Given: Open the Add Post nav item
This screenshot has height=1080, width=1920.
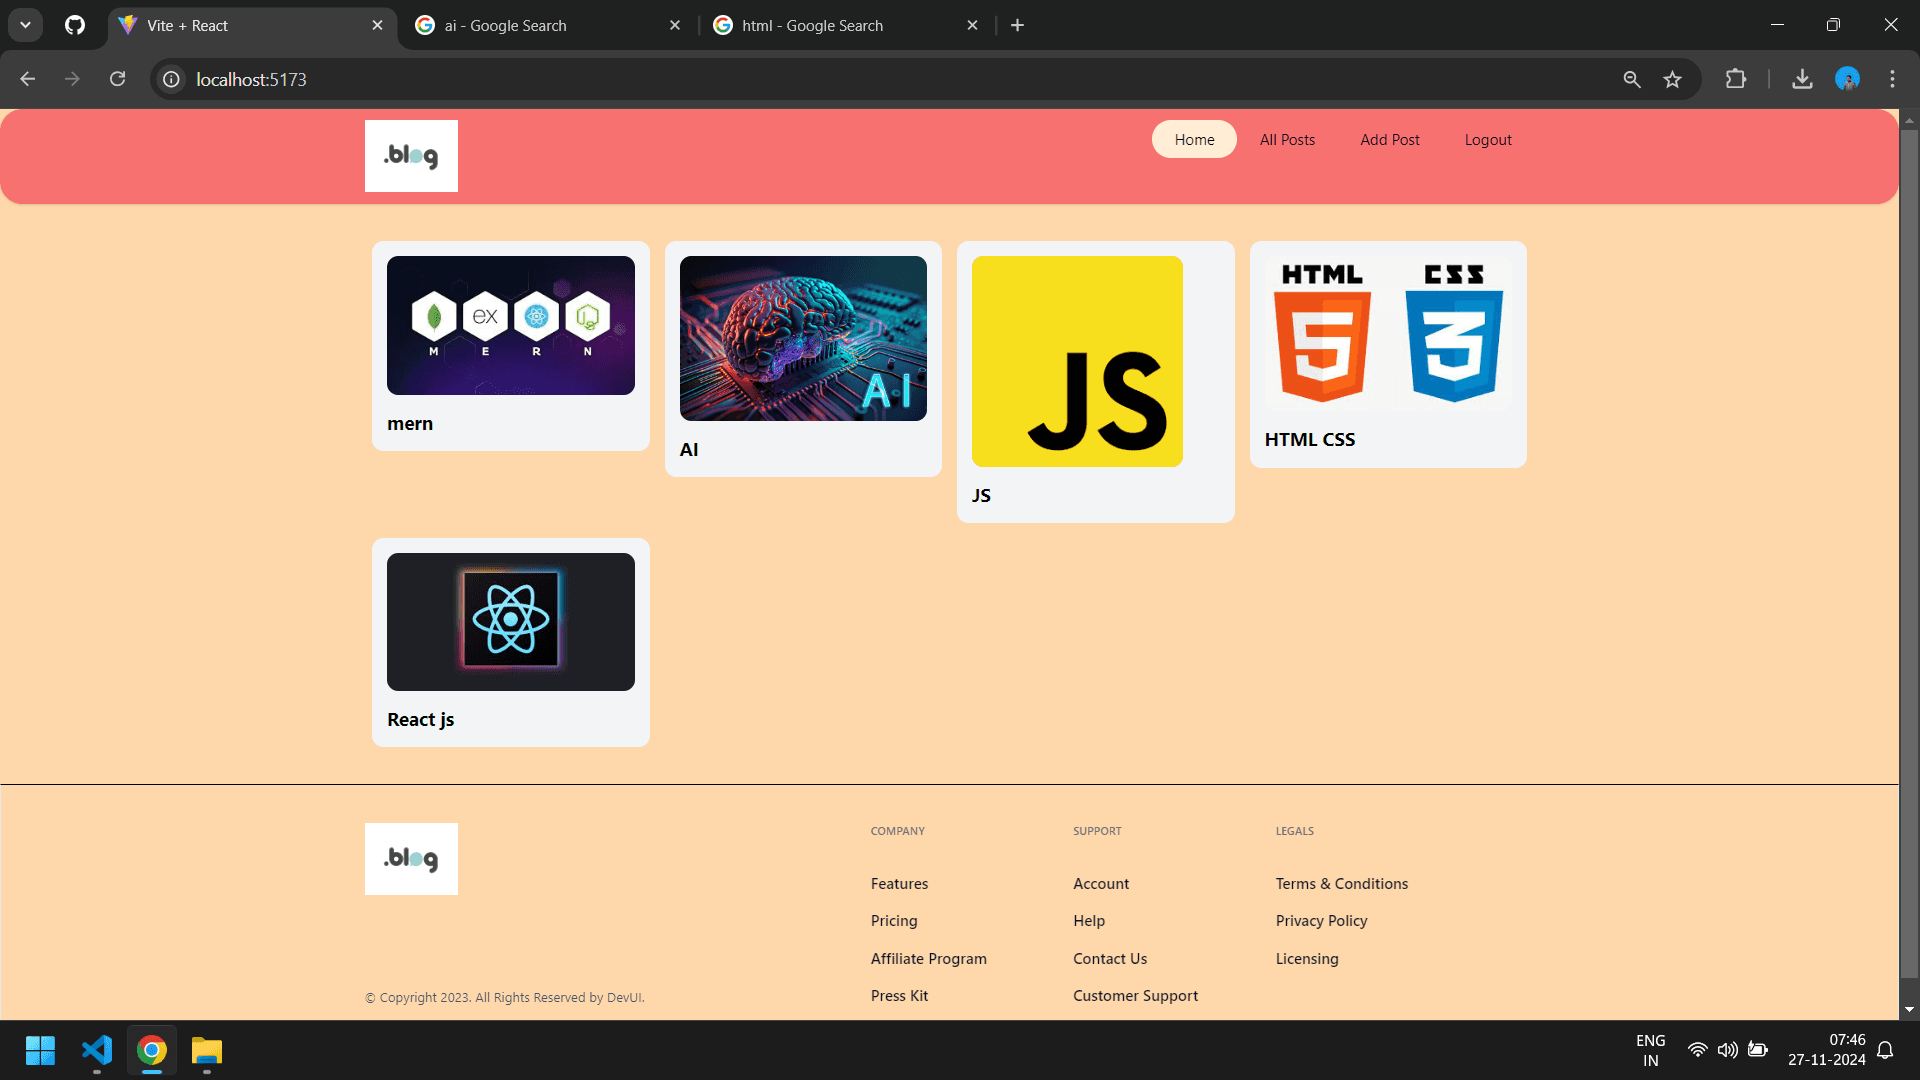Looking at the screenshot, I should tap(1390, 140).
